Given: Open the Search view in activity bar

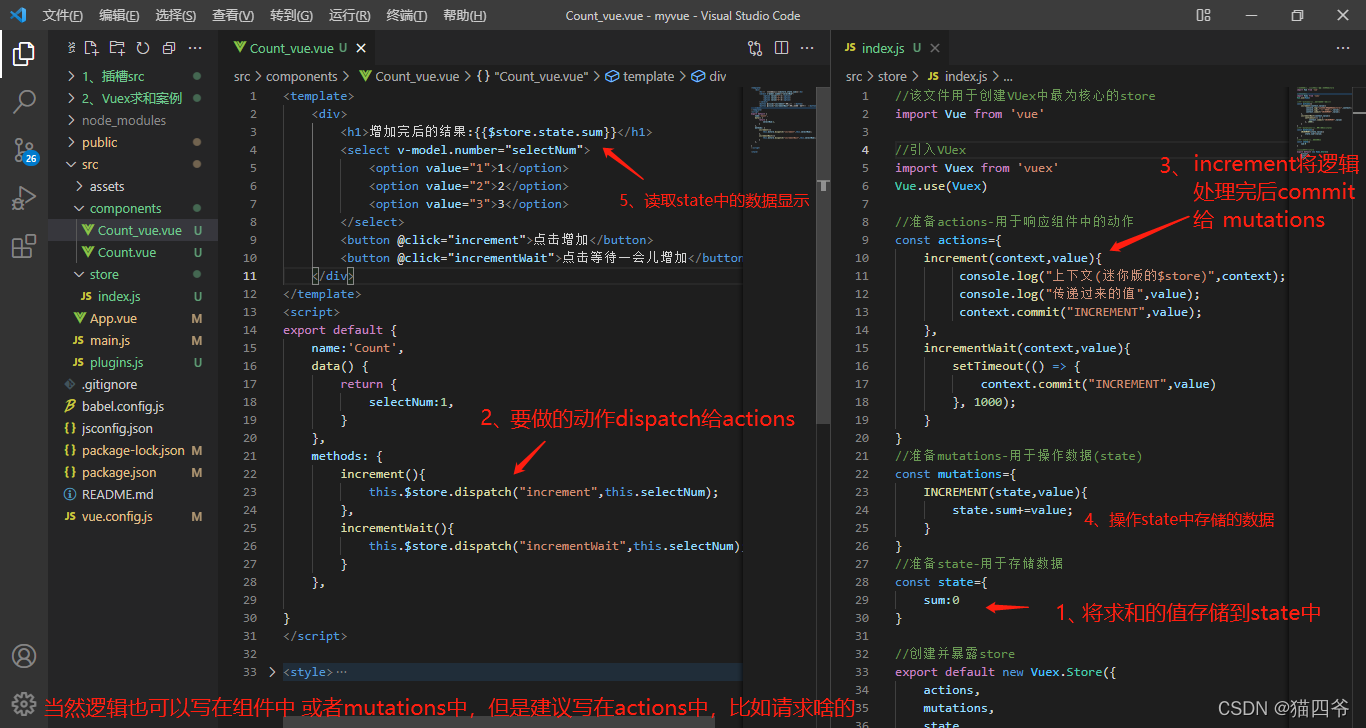Looking at the screenshot, I should (x=24, y=102).
